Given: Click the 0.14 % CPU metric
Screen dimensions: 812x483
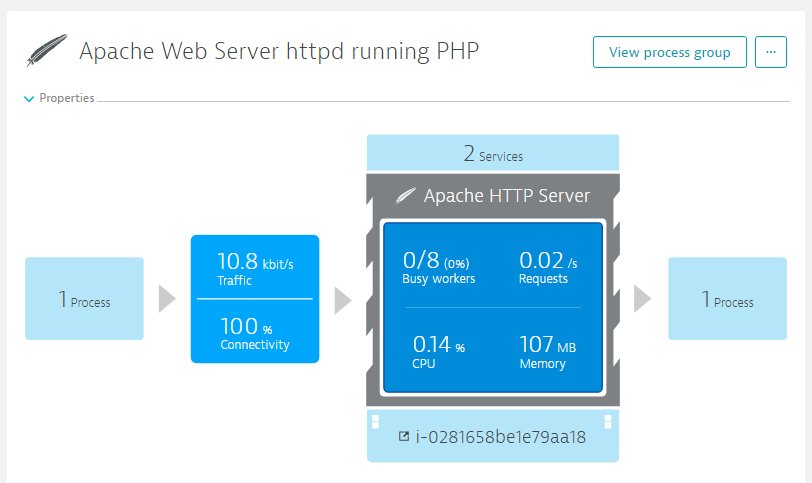Looking at the screenshot, I should coord(439,352).
